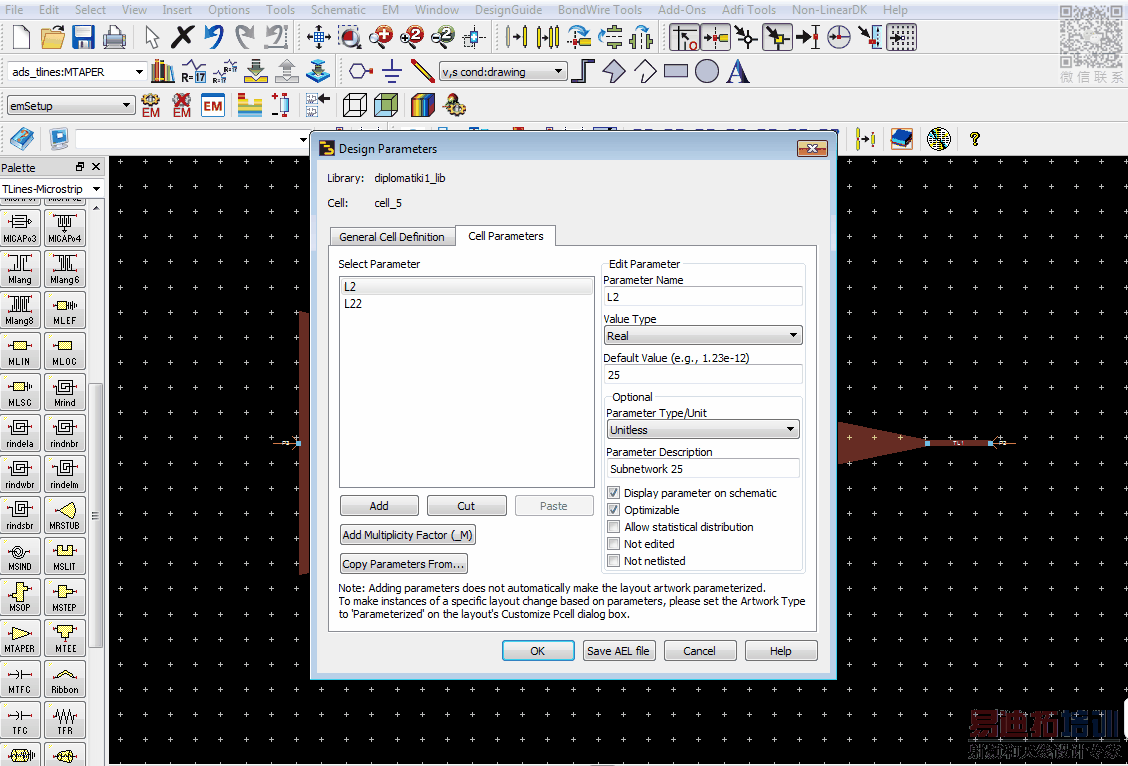Click the Add parameter button
The height and width of the screenshot is (766, 1128).
tap(379, 506)
